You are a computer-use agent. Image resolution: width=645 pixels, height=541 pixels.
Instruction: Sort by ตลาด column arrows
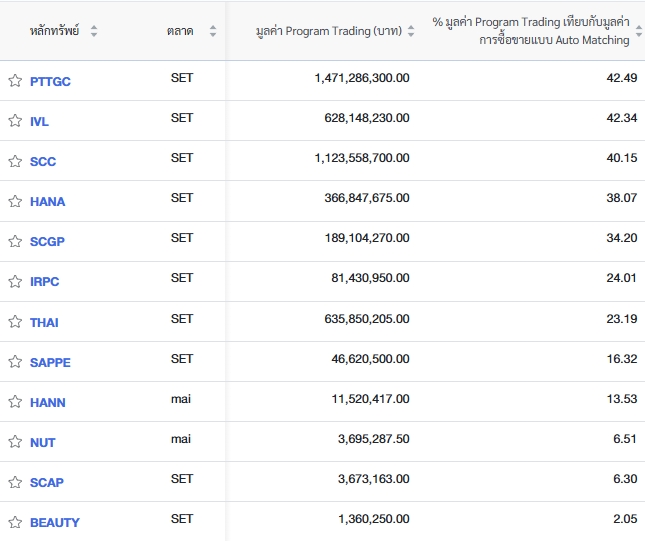[213, 31]
